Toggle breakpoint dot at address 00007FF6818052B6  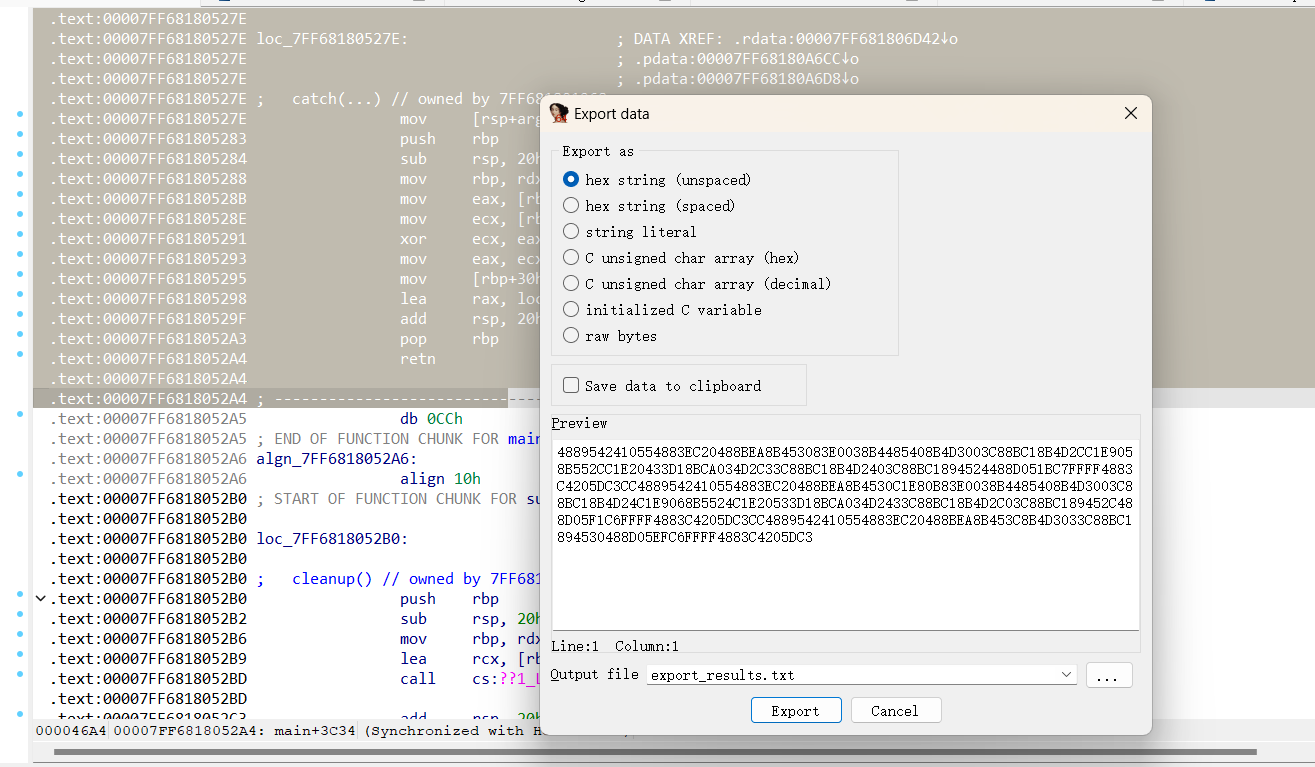pyautogui.click(x=20, y=635)
